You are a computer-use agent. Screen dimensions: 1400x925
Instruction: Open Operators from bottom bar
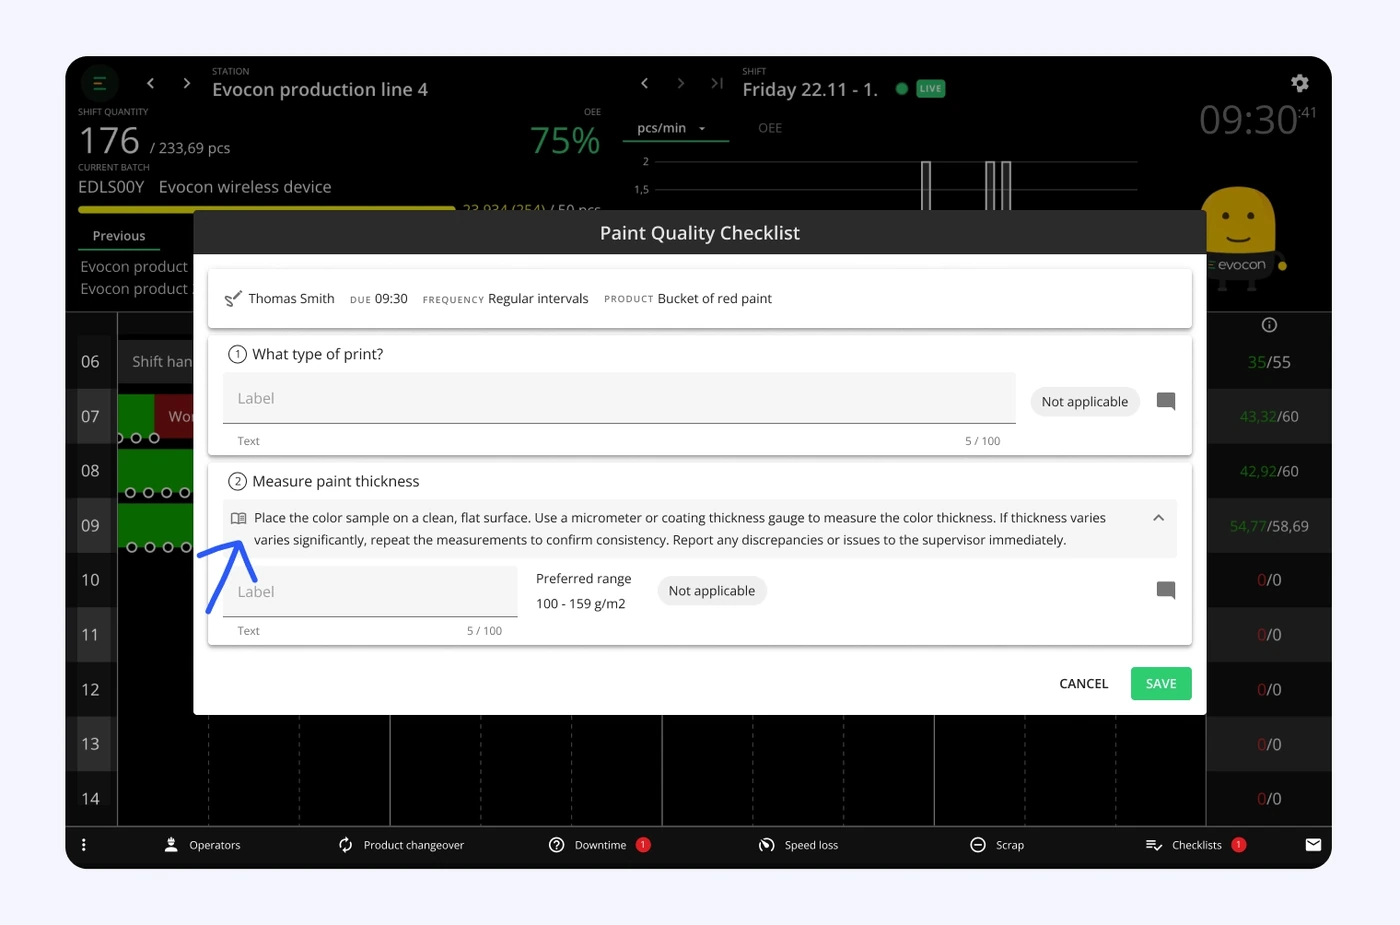coord(202,845)
